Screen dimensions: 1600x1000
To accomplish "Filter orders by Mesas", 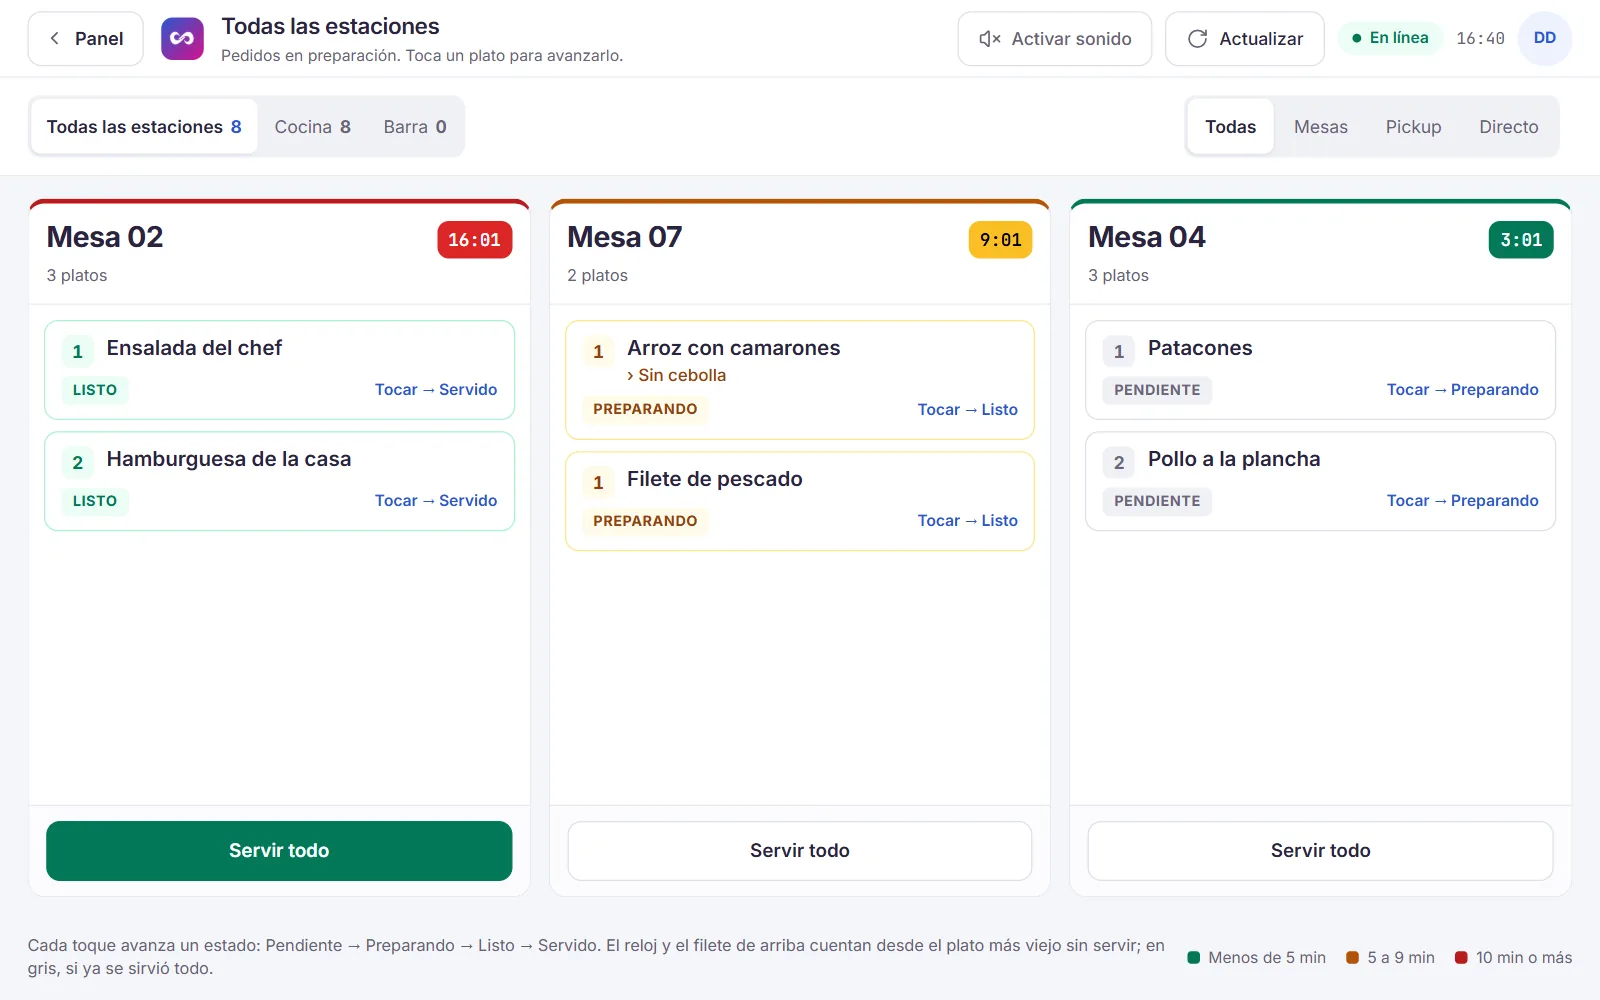I will 1320,127.
